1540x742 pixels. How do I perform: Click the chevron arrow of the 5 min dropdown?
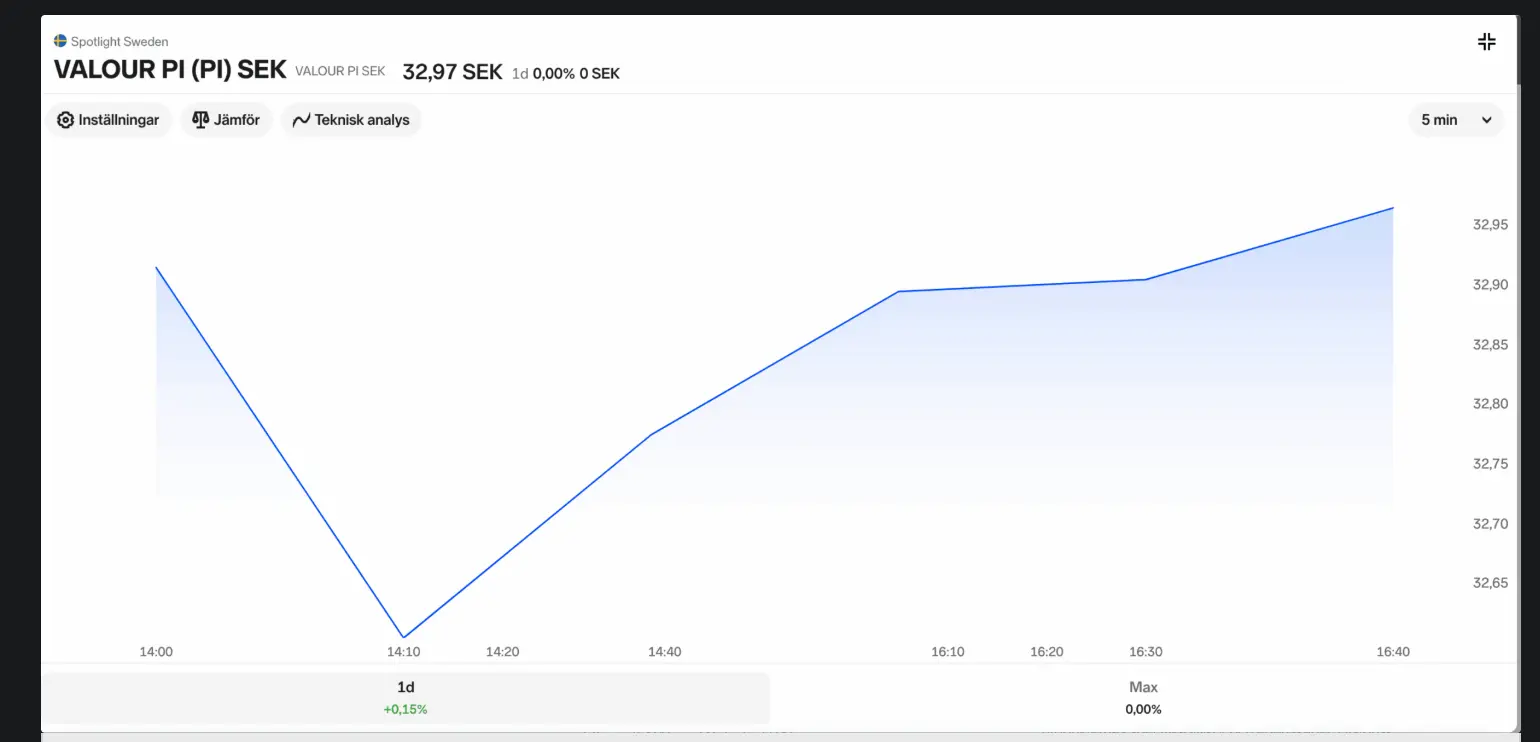click(1487, 120)
